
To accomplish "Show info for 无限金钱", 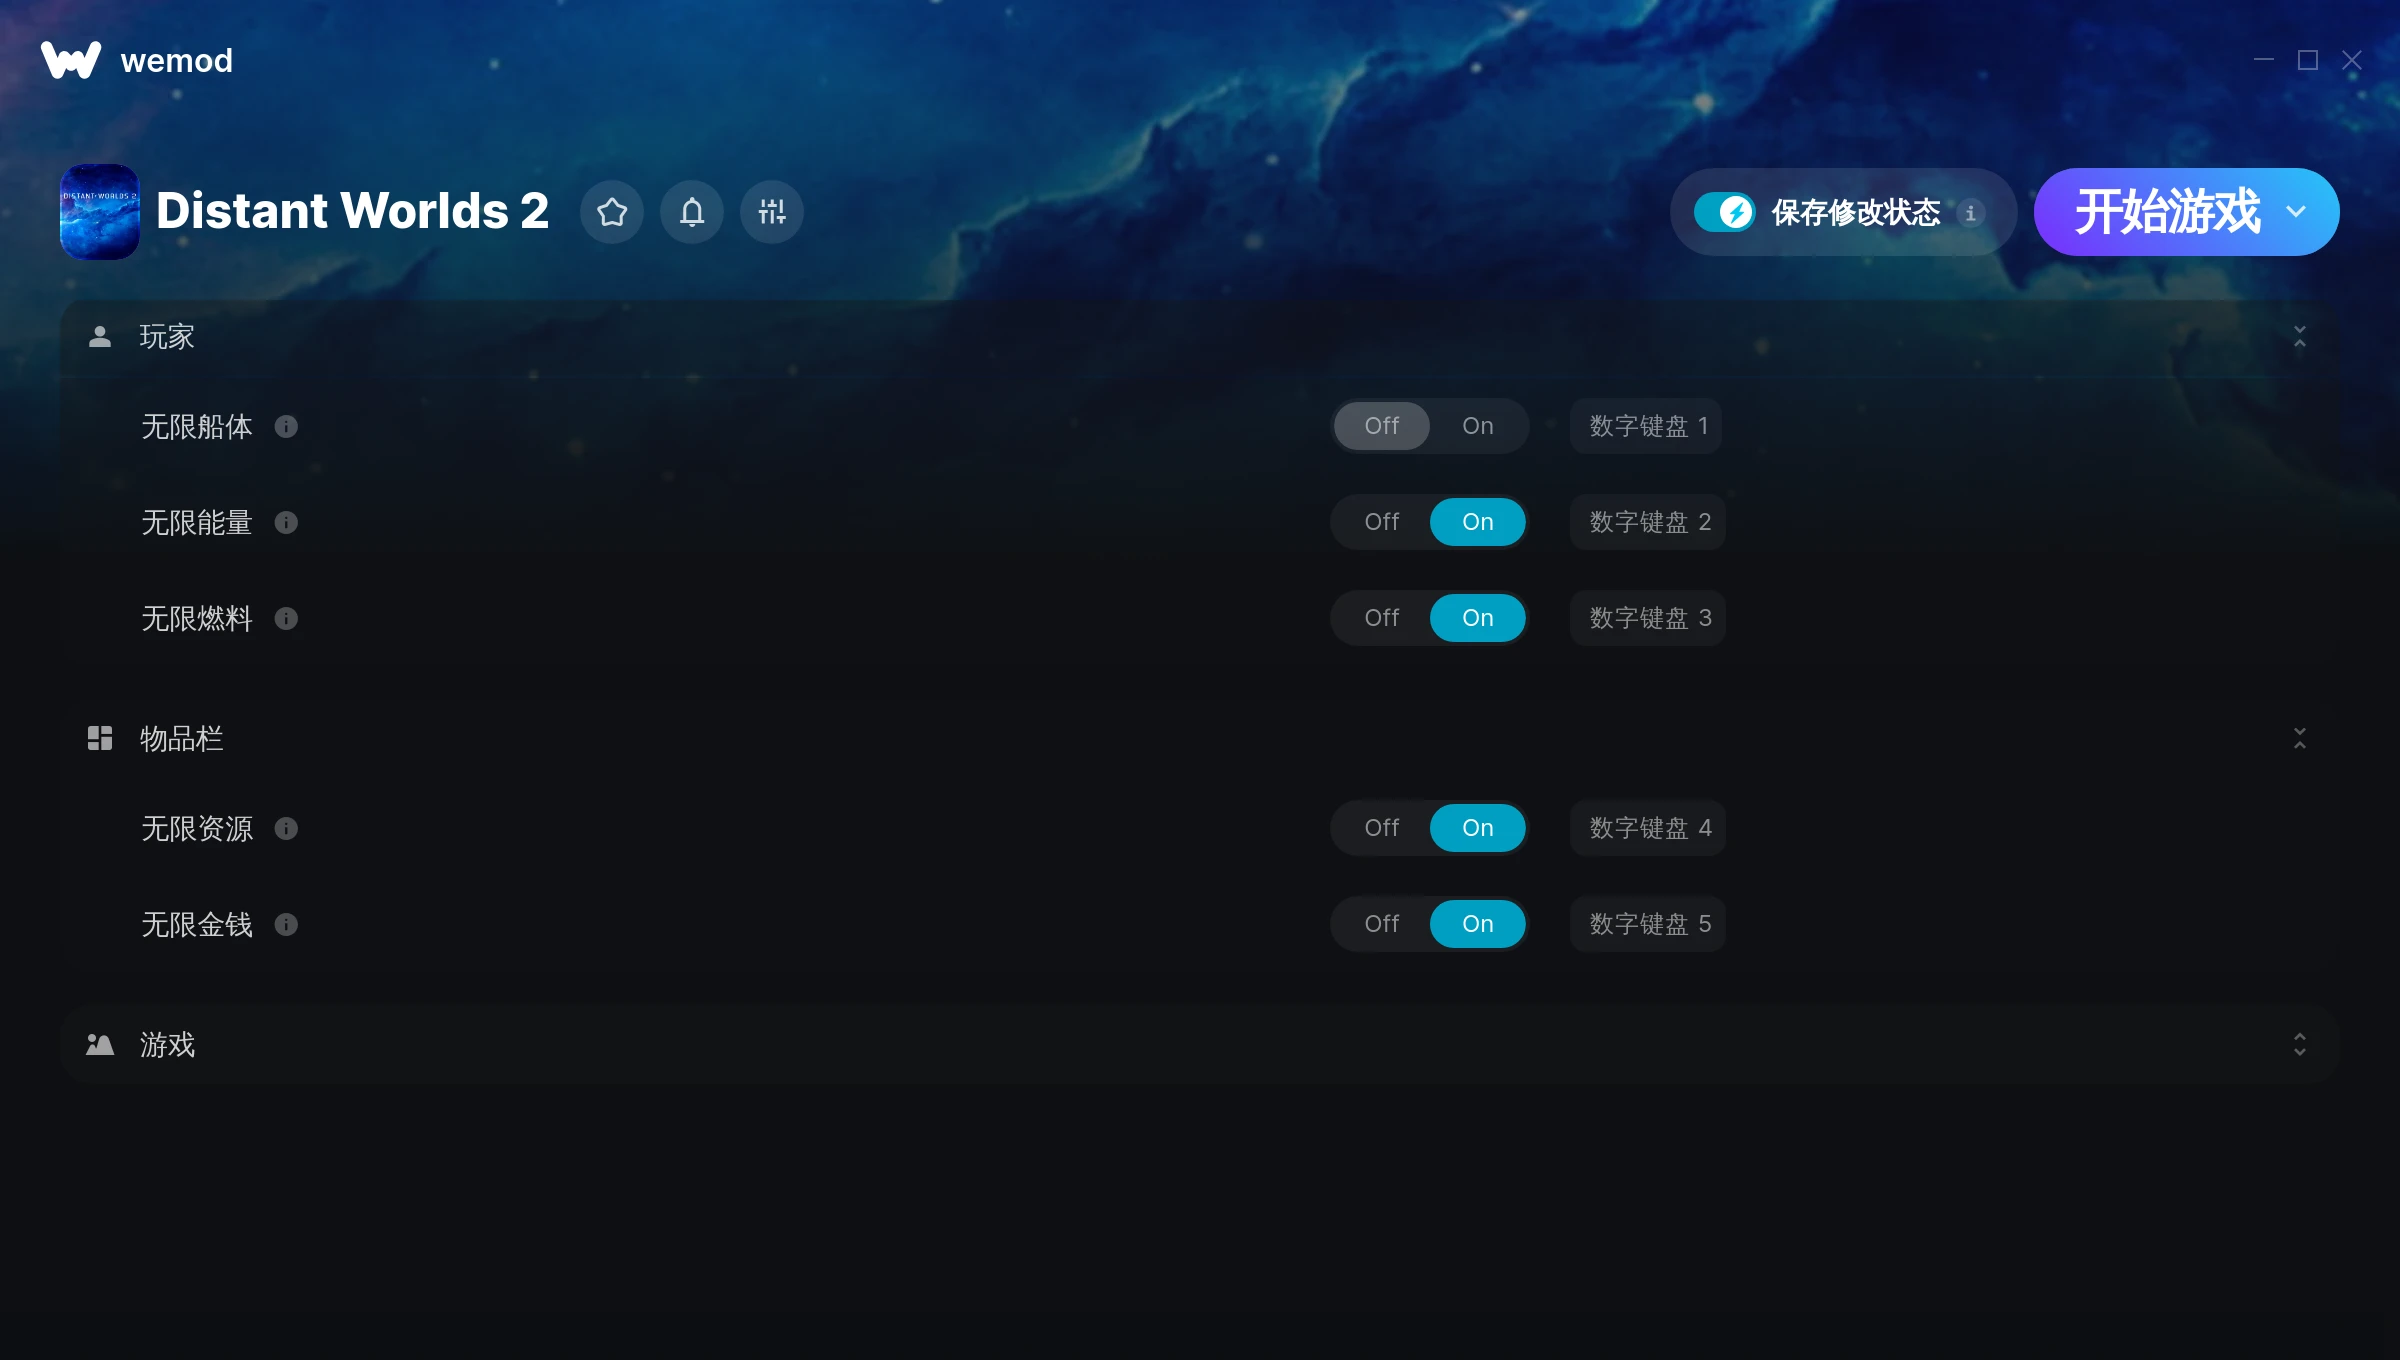I will (286, 925).
